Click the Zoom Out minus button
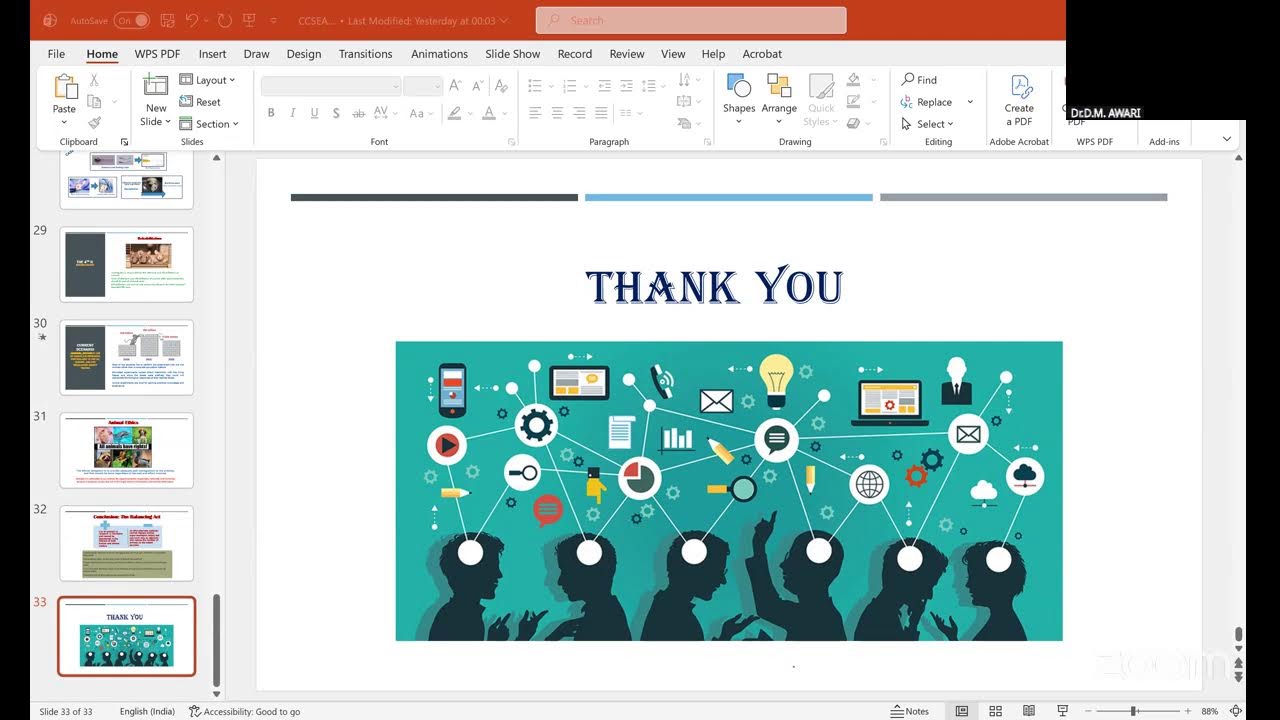Image resolution: width=1280 pixels, height=720 pixels. point(1088,711)
